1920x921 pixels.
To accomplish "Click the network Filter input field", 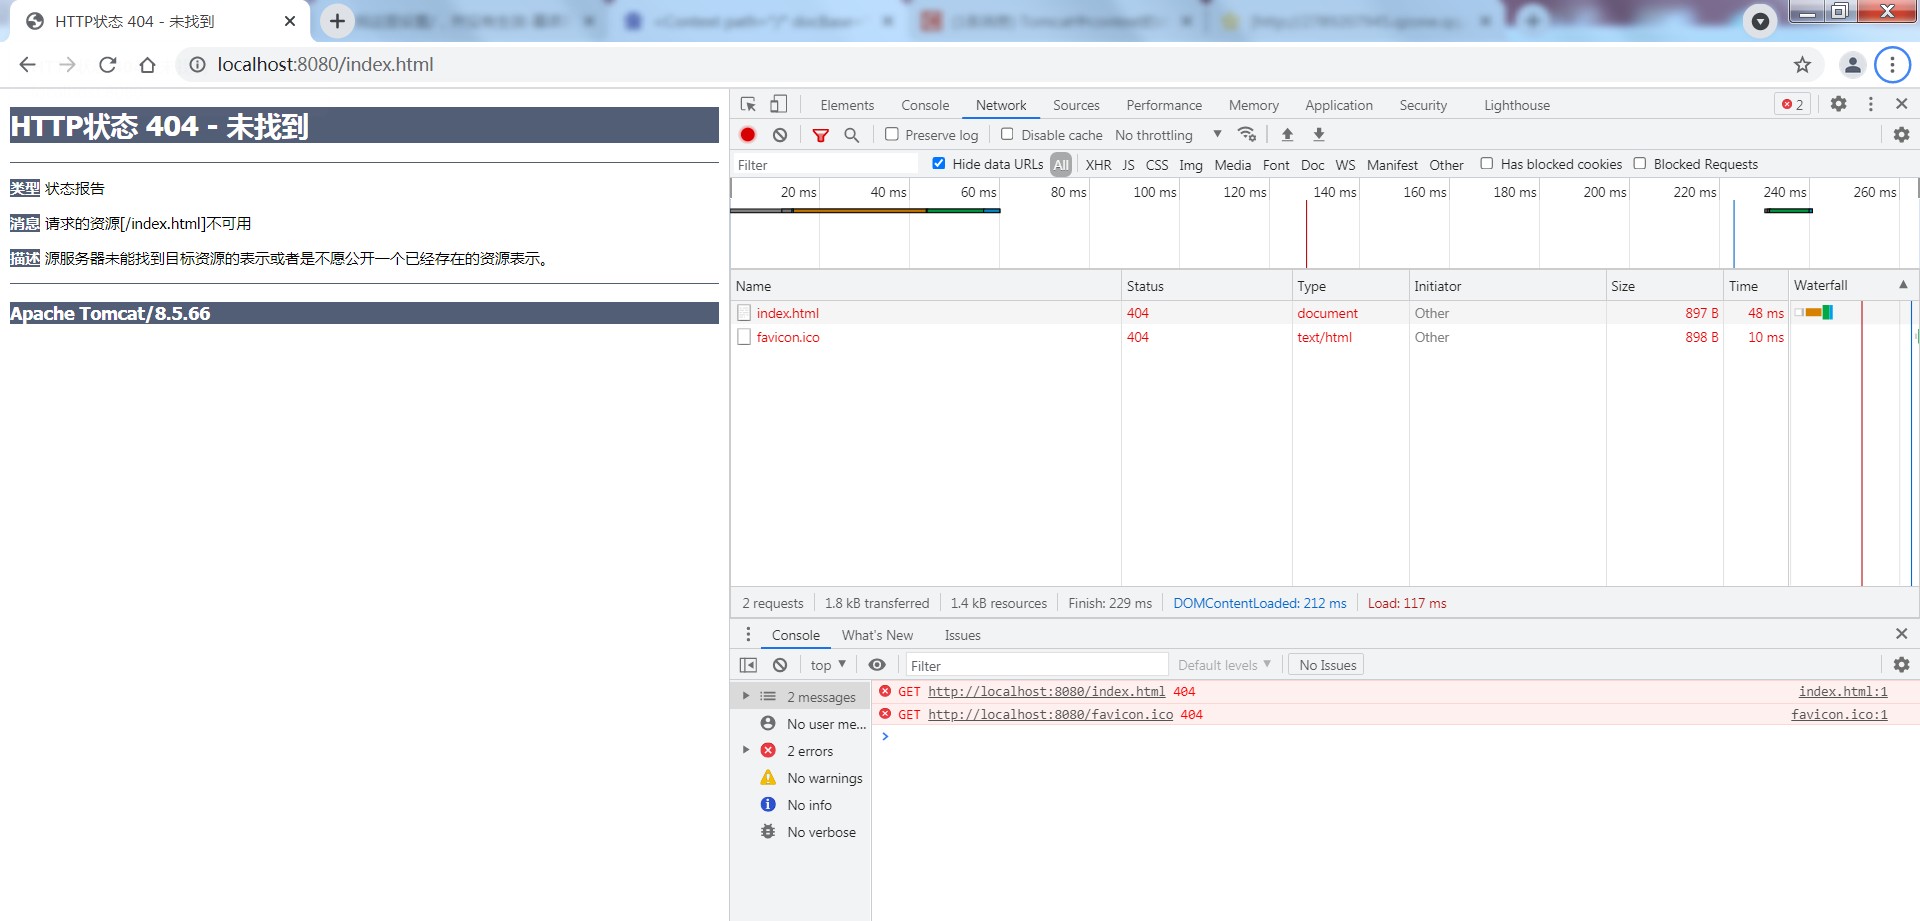I will [x=825, y=165].
